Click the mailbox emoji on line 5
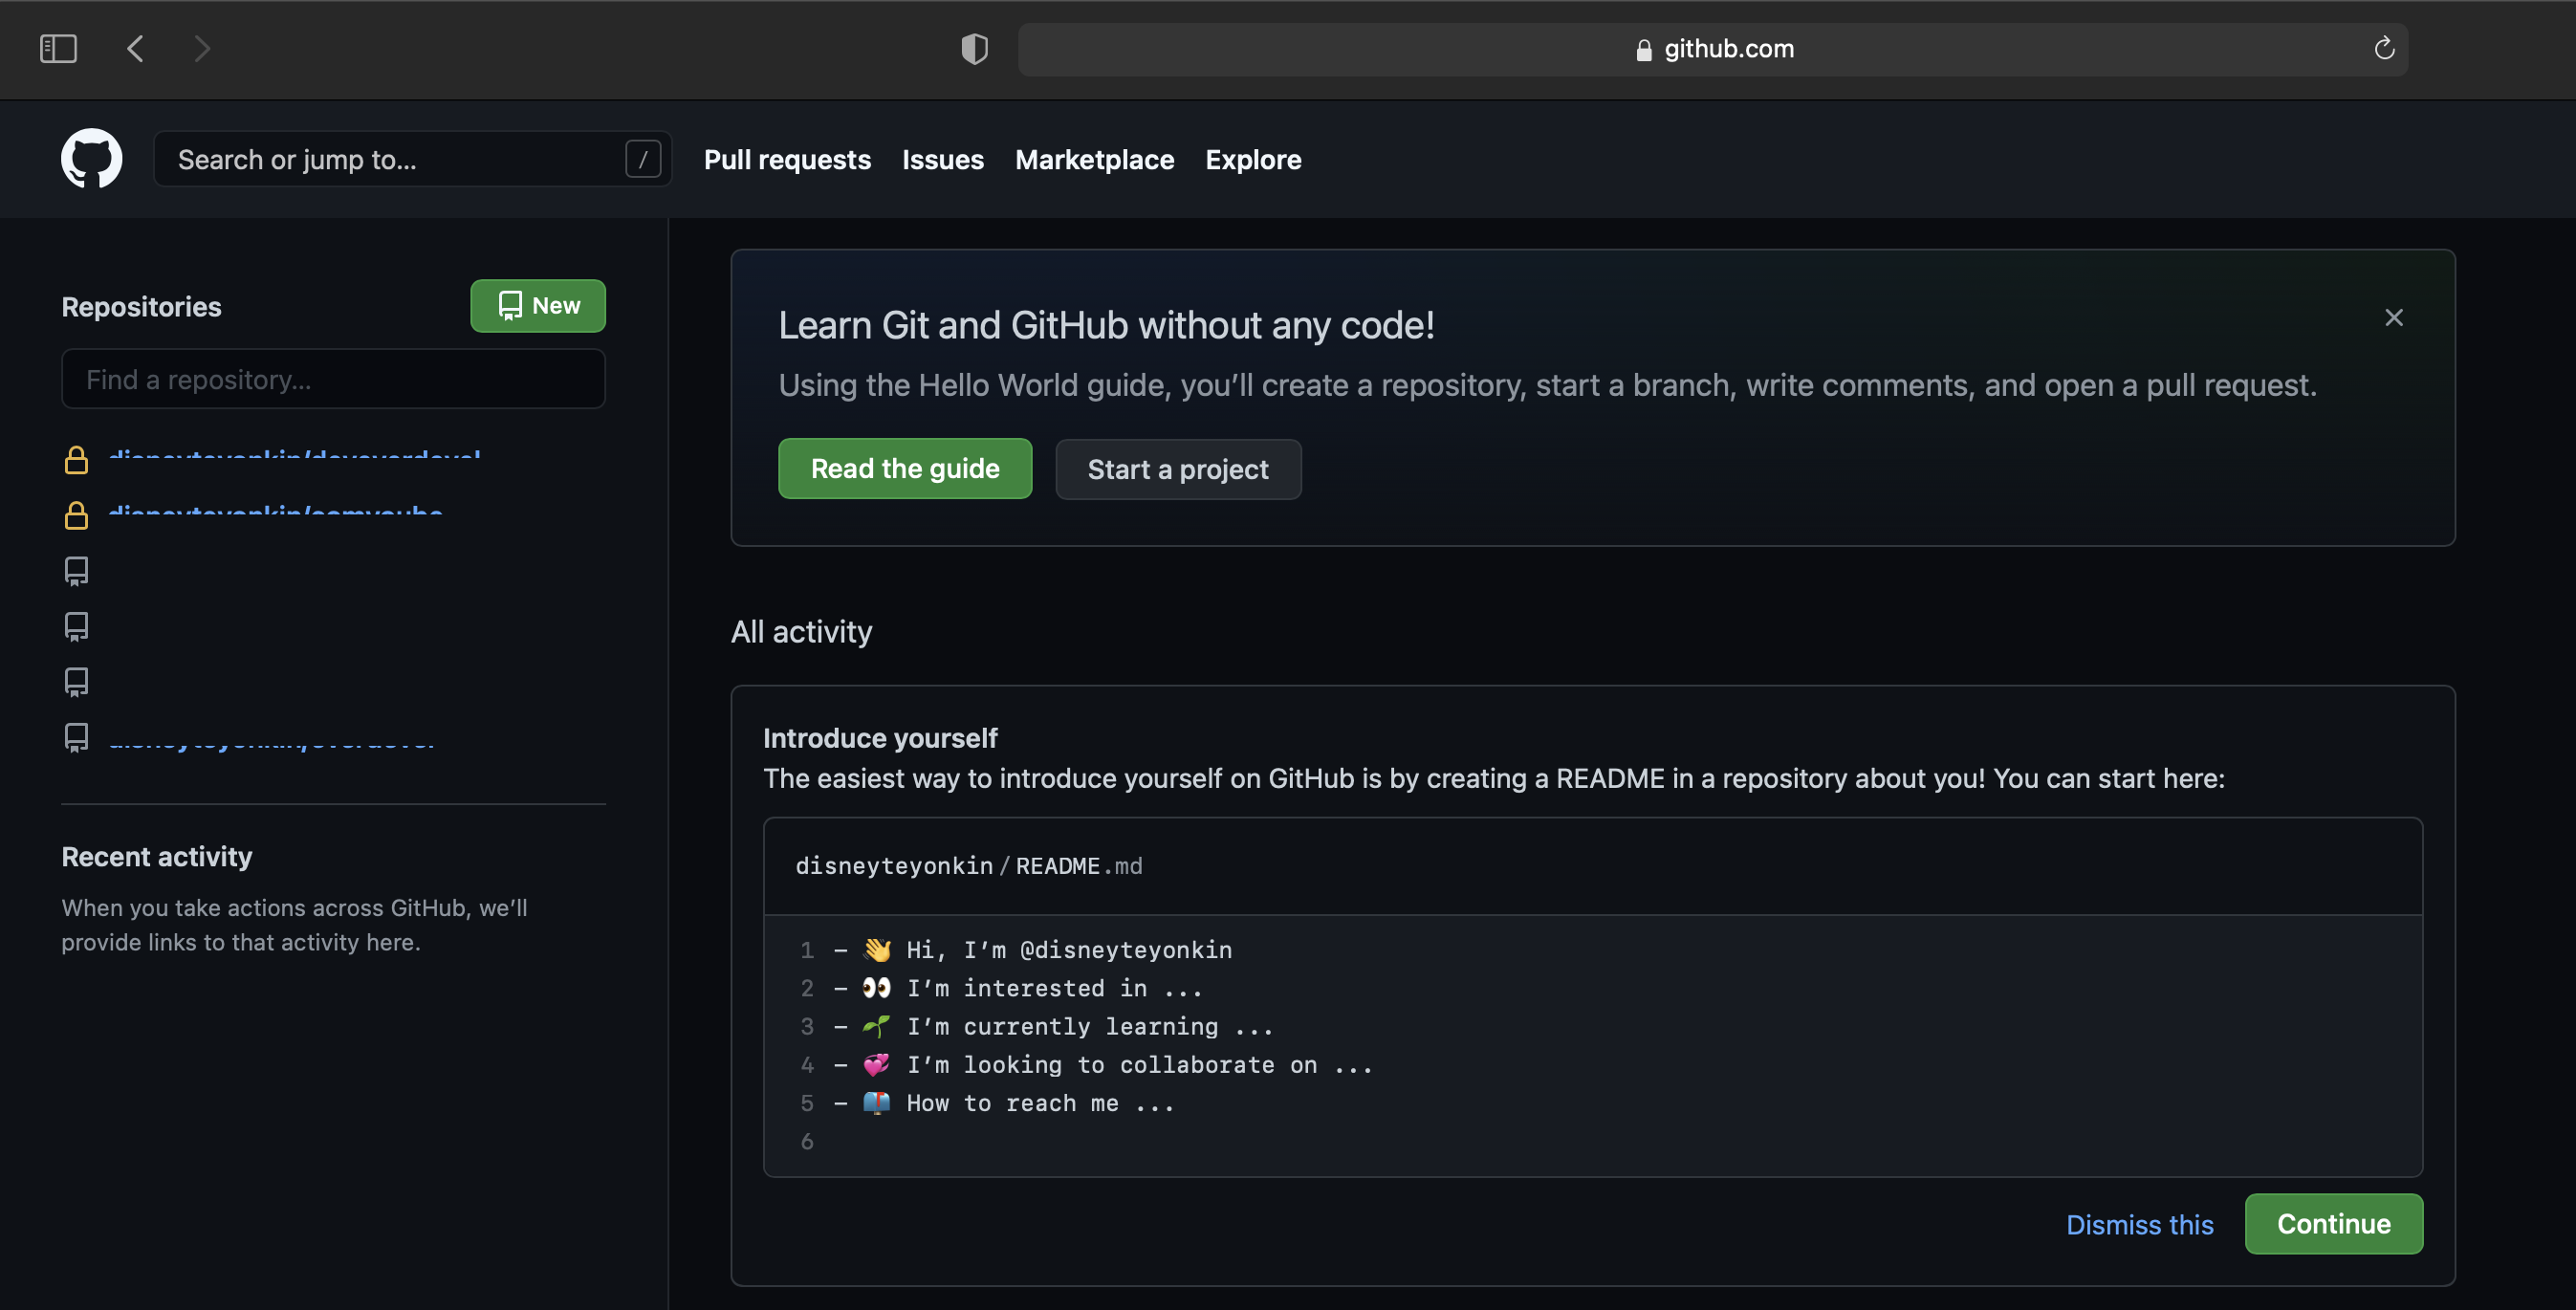 click(x=876, y=1102)
